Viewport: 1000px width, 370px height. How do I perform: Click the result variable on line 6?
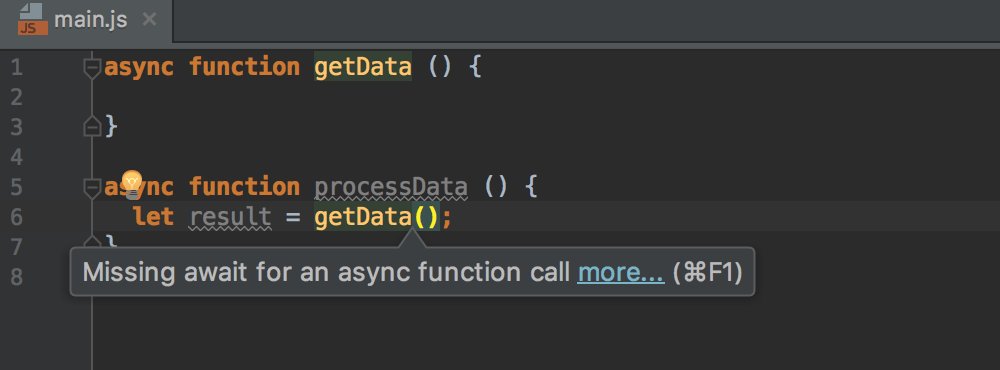click(x=231, y=218)
